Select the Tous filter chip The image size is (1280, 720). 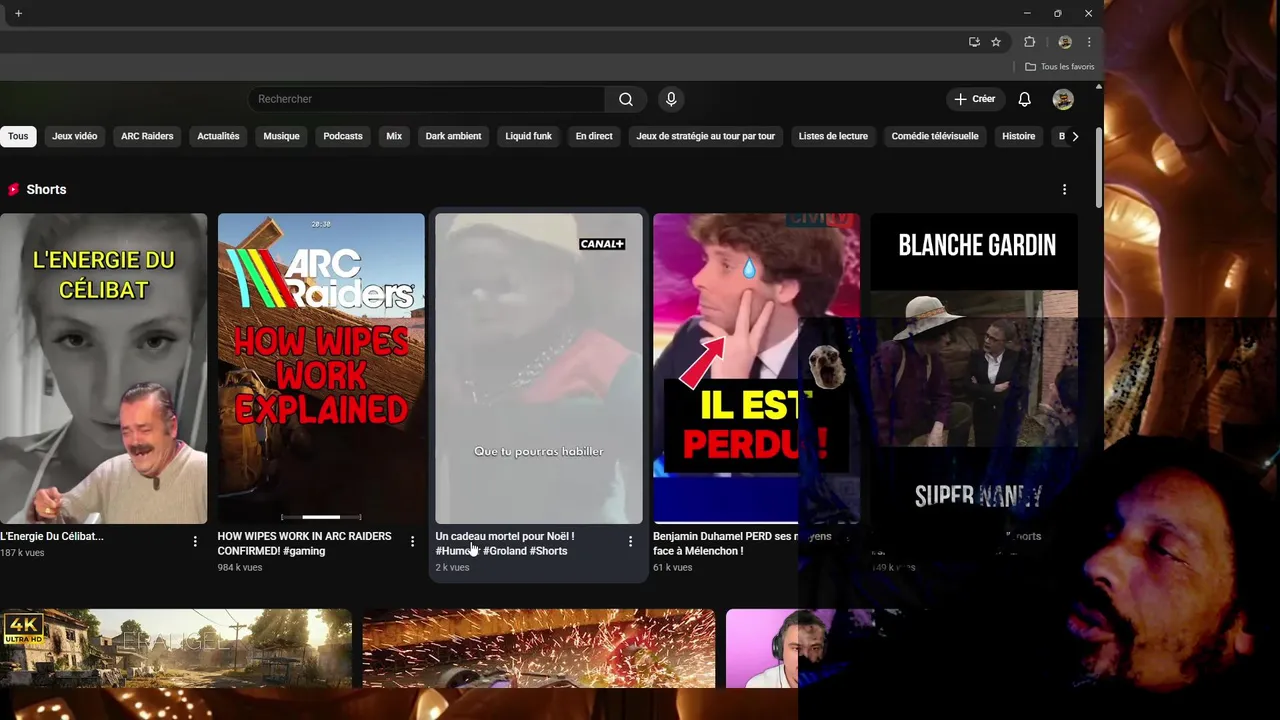pyautogui.click(x=18, y=136)
